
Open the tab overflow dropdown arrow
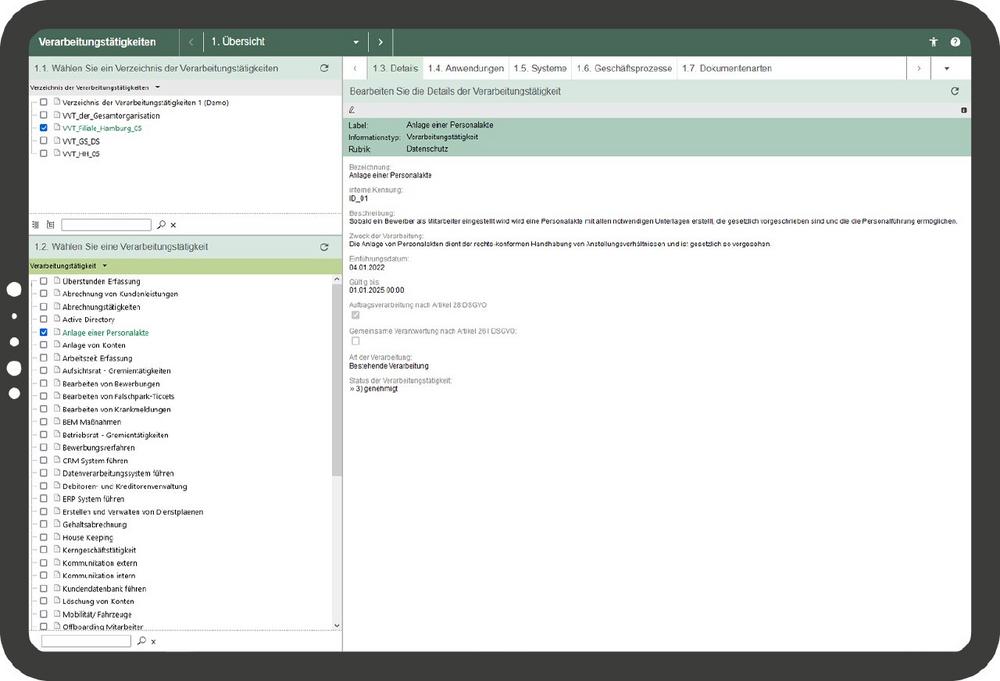pyautogui.click(x=946, y=69)
